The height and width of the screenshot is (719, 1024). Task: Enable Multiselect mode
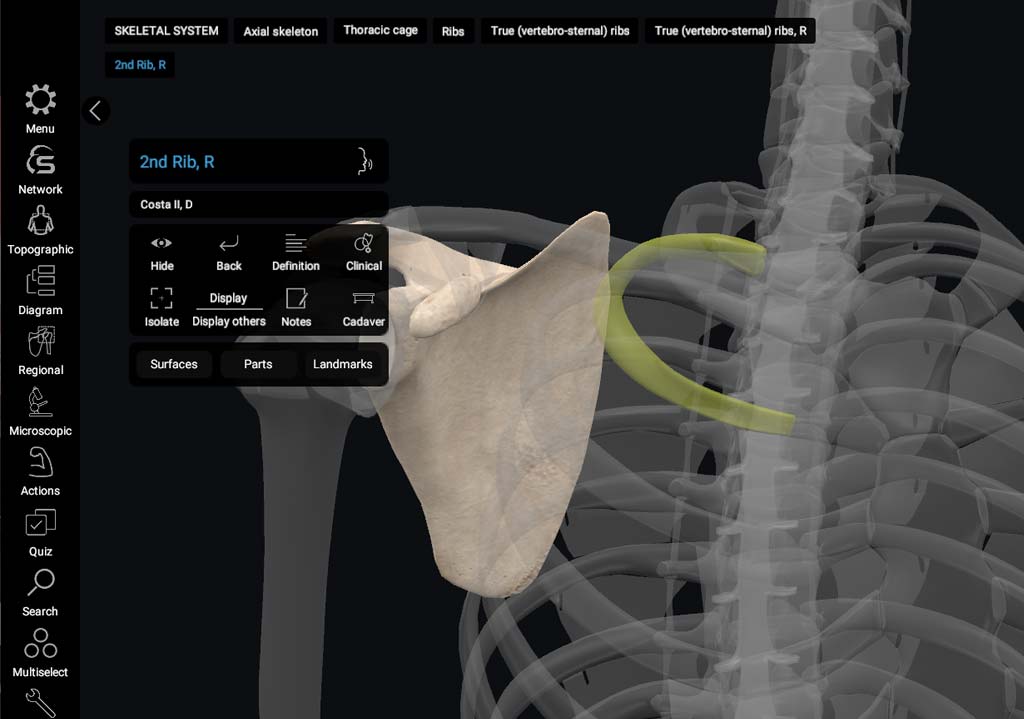(x=40, y=653)
